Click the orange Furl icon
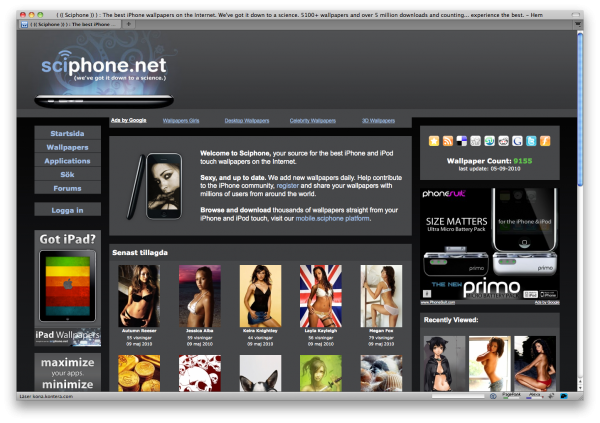Screen dimensions: 600x423 tap(545, 141)
